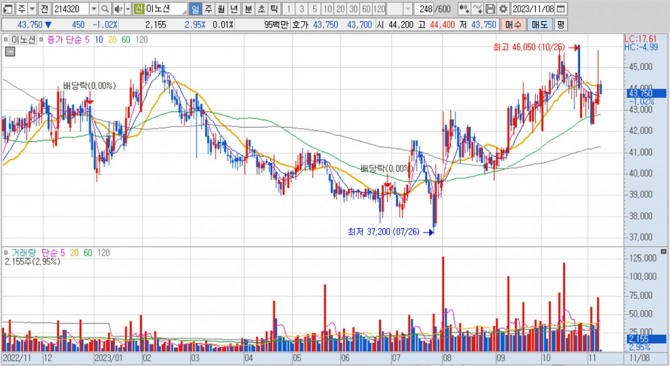Open the chart settings gear icon

[504, 9]
